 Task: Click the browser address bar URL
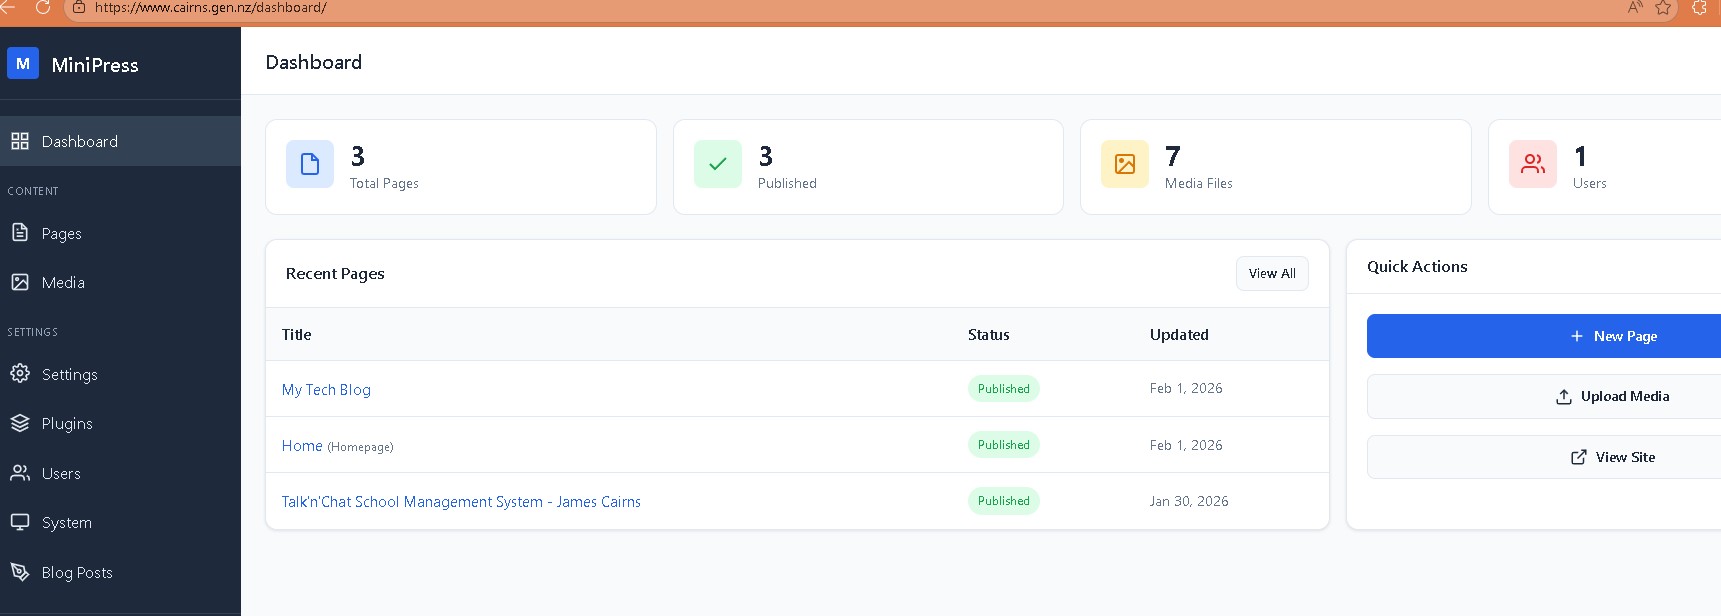click(x=210, y=8)
